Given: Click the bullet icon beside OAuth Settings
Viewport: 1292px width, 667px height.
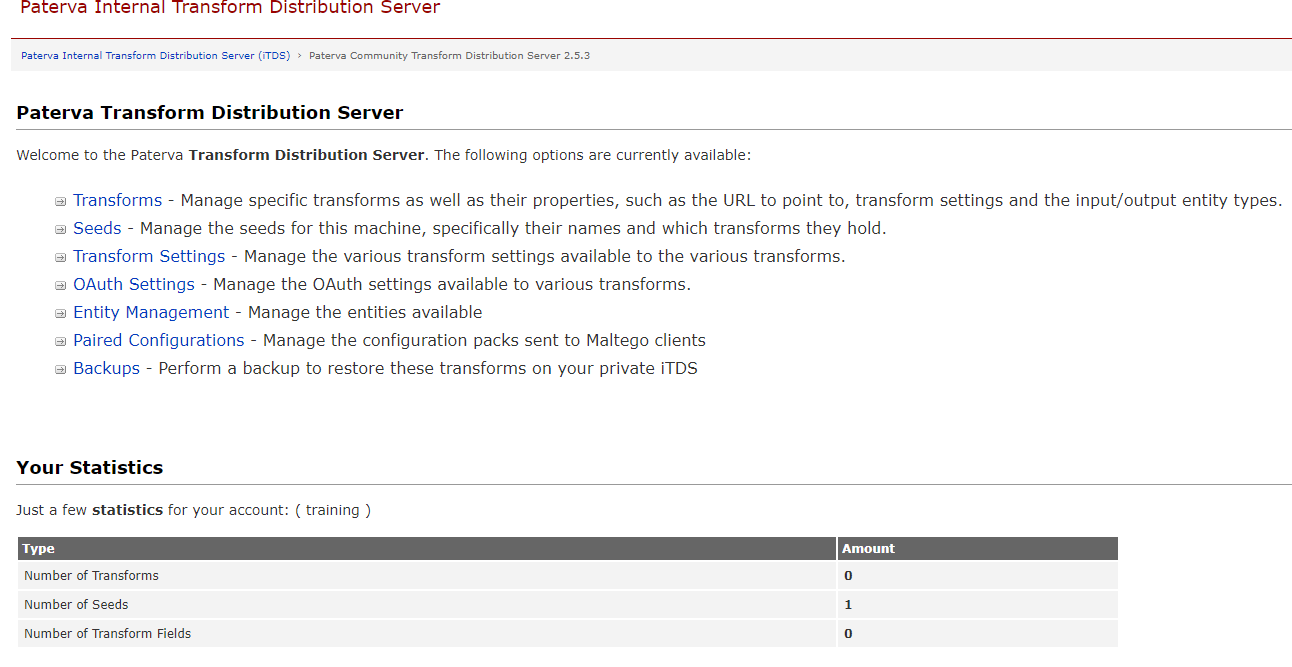Looking at the screenshot, I should point(61,285).
